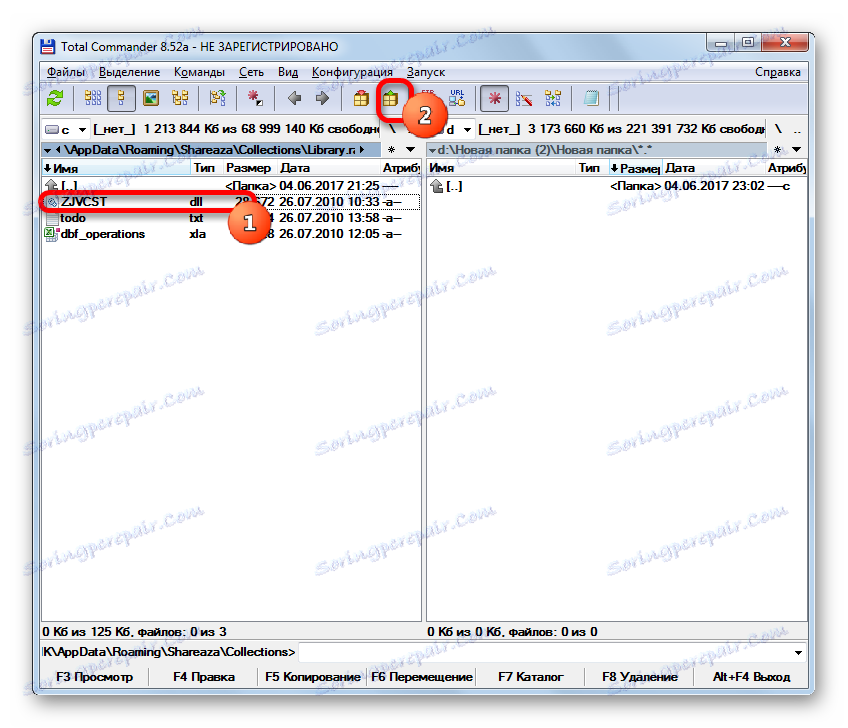Sort right panel by Тип column

[x=592, y=168]
